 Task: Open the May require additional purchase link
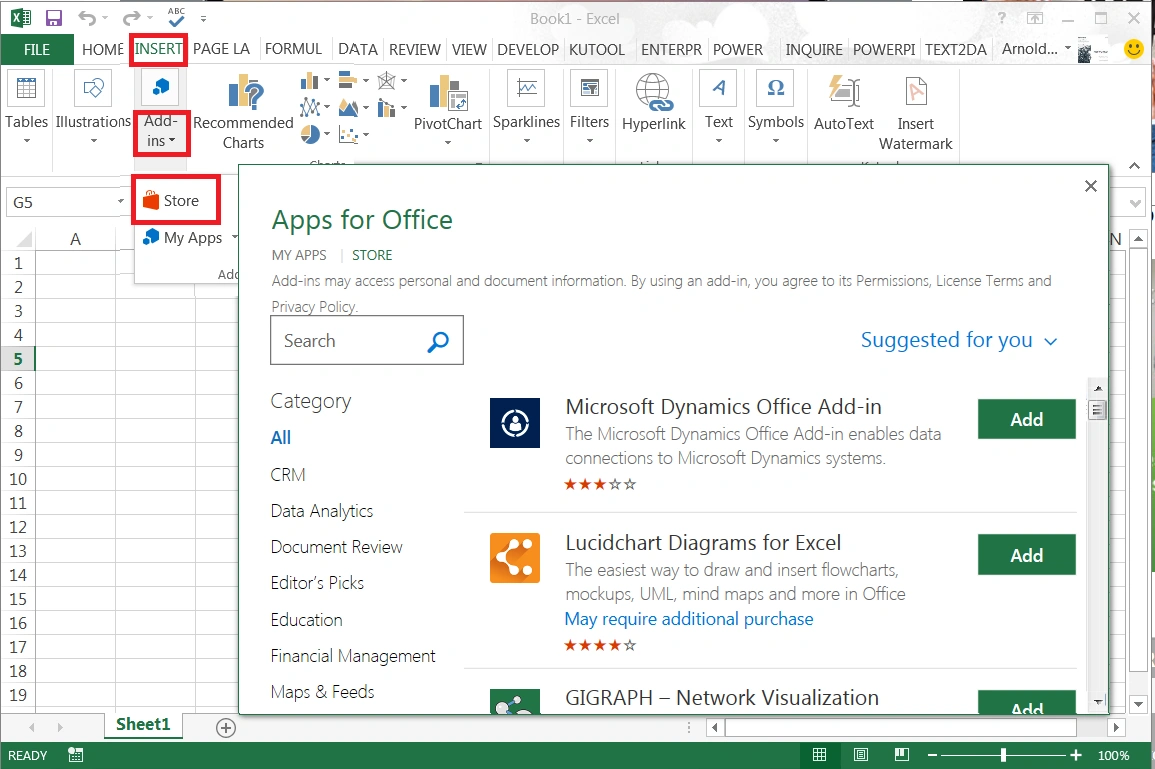coord(689,619)
